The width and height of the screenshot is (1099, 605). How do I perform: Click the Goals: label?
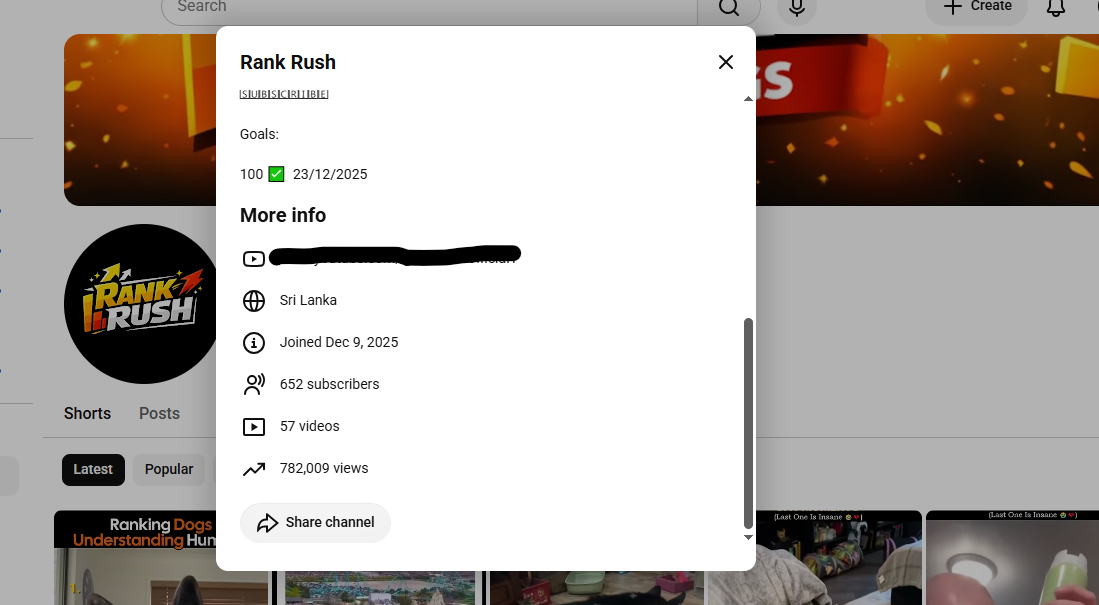click(259, 134)
